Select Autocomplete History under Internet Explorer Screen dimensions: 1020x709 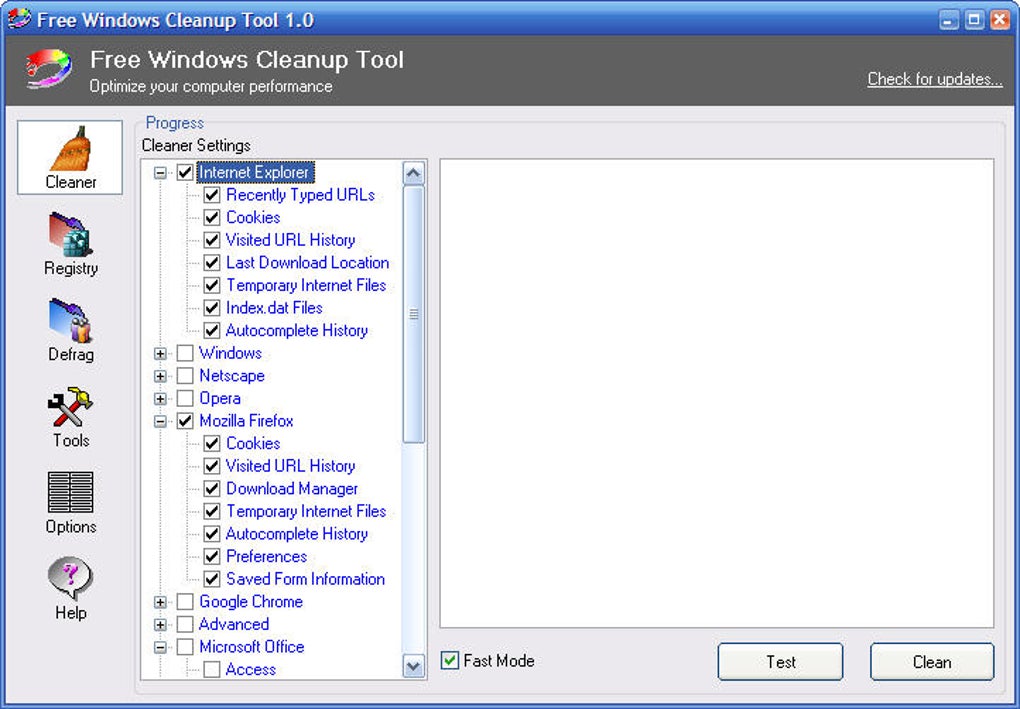click(297, 330)
